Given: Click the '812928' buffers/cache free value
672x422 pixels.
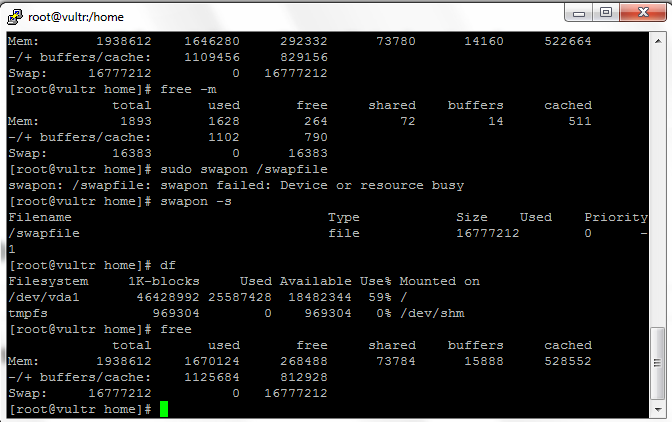Looking at the screenshot, I should coord(304,377).
